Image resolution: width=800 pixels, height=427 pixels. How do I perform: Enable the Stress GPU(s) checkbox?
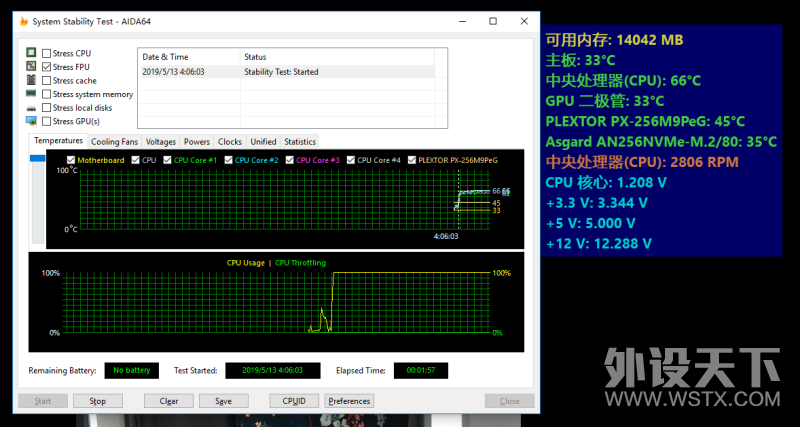pyautogui.click(x=46, y=121)
